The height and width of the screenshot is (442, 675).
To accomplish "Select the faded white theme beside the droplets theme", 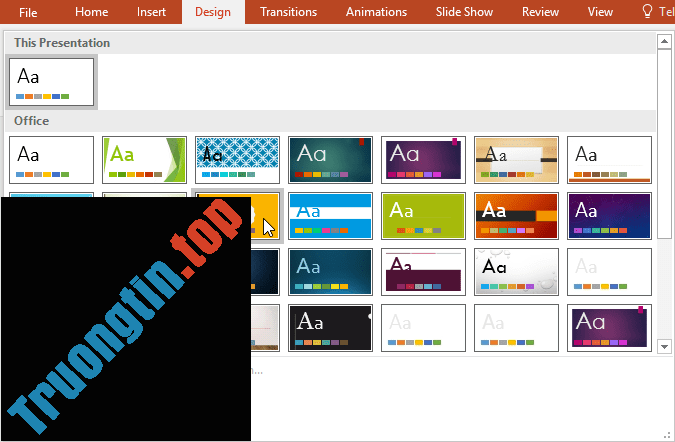I will pos(609,272).
